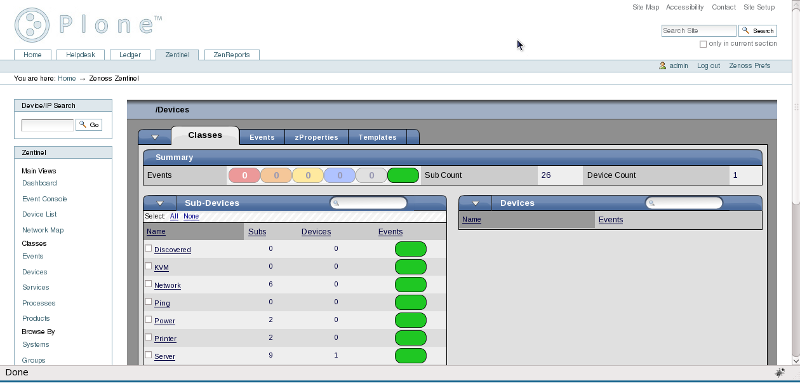800x383 pixels.
Task: Open the Devices panel dropdown arrow
Action: coord(476,203)
